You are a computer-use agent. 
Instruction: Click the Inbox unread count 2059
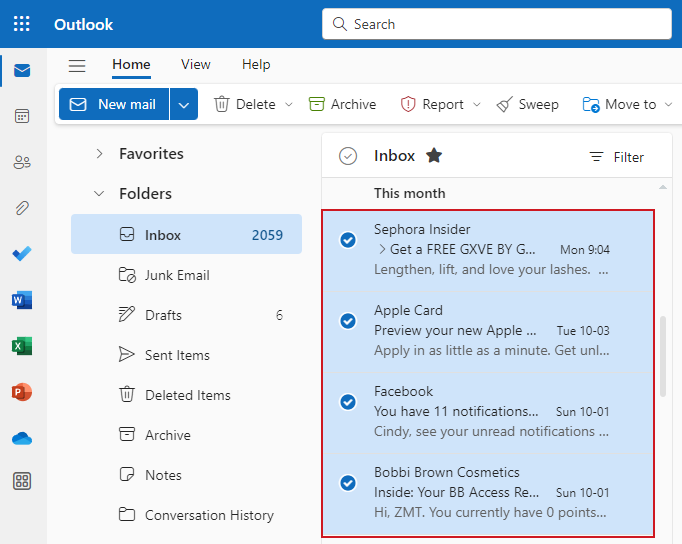tap(267, 235)
